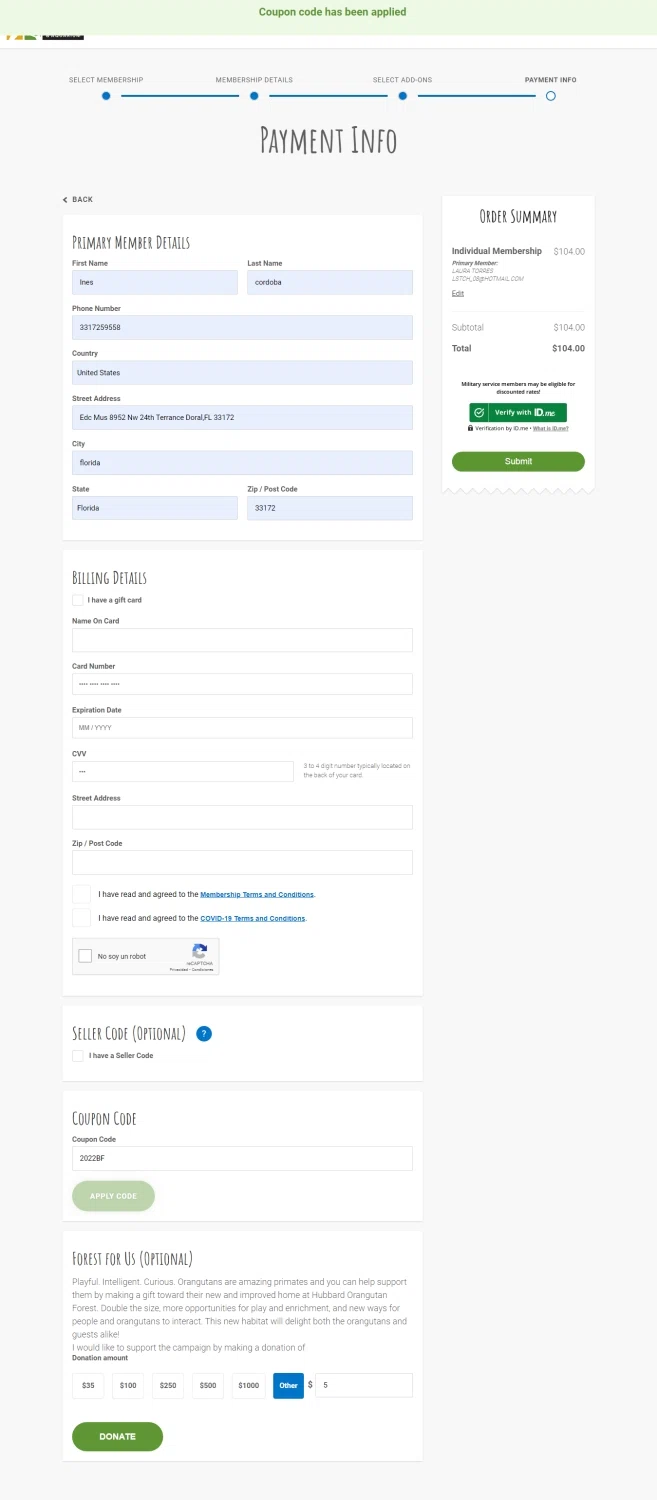Click the Back link
This screenshot has height=1500, width=657.
[78, 200]
